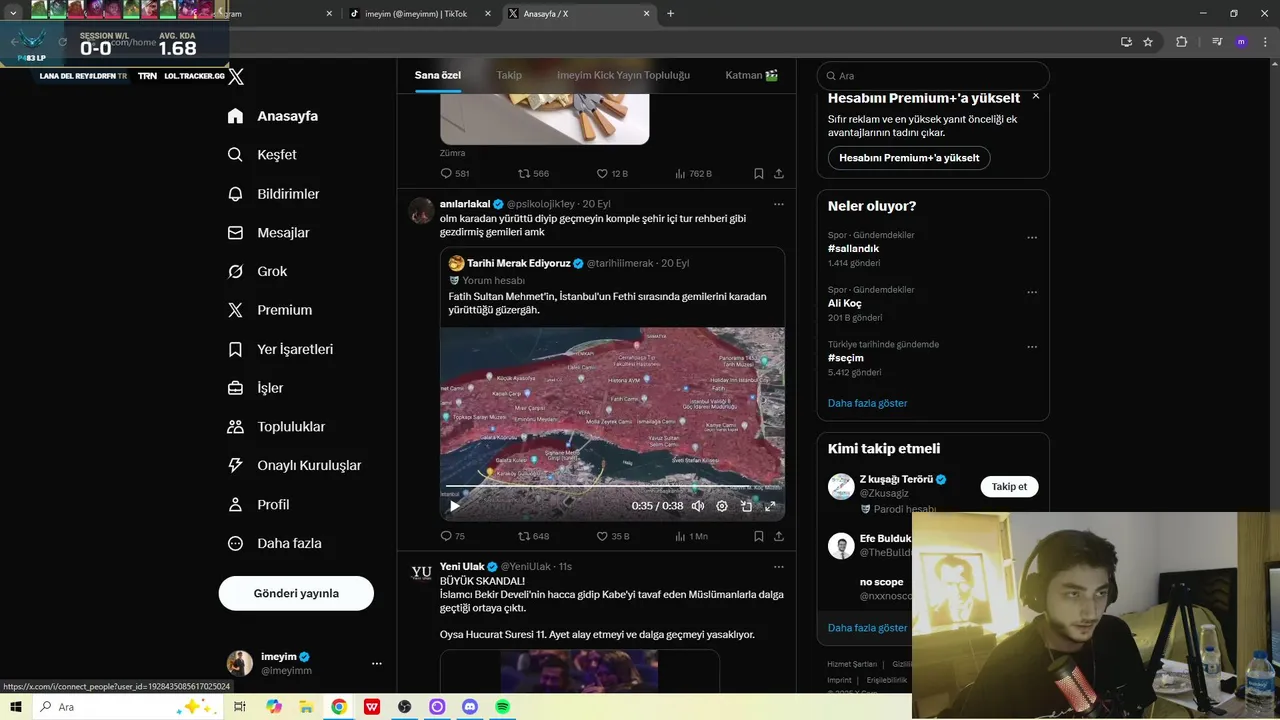The width and height of the screenshot is (1280, 720).
Task: Open video in picture-in-picture mode
Action: (746, 506)
